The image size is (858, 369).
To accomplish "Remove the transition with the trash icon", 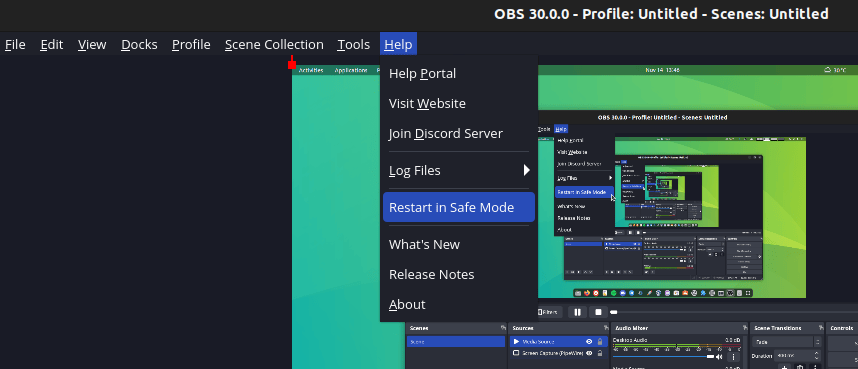I will tap(800, 367).
